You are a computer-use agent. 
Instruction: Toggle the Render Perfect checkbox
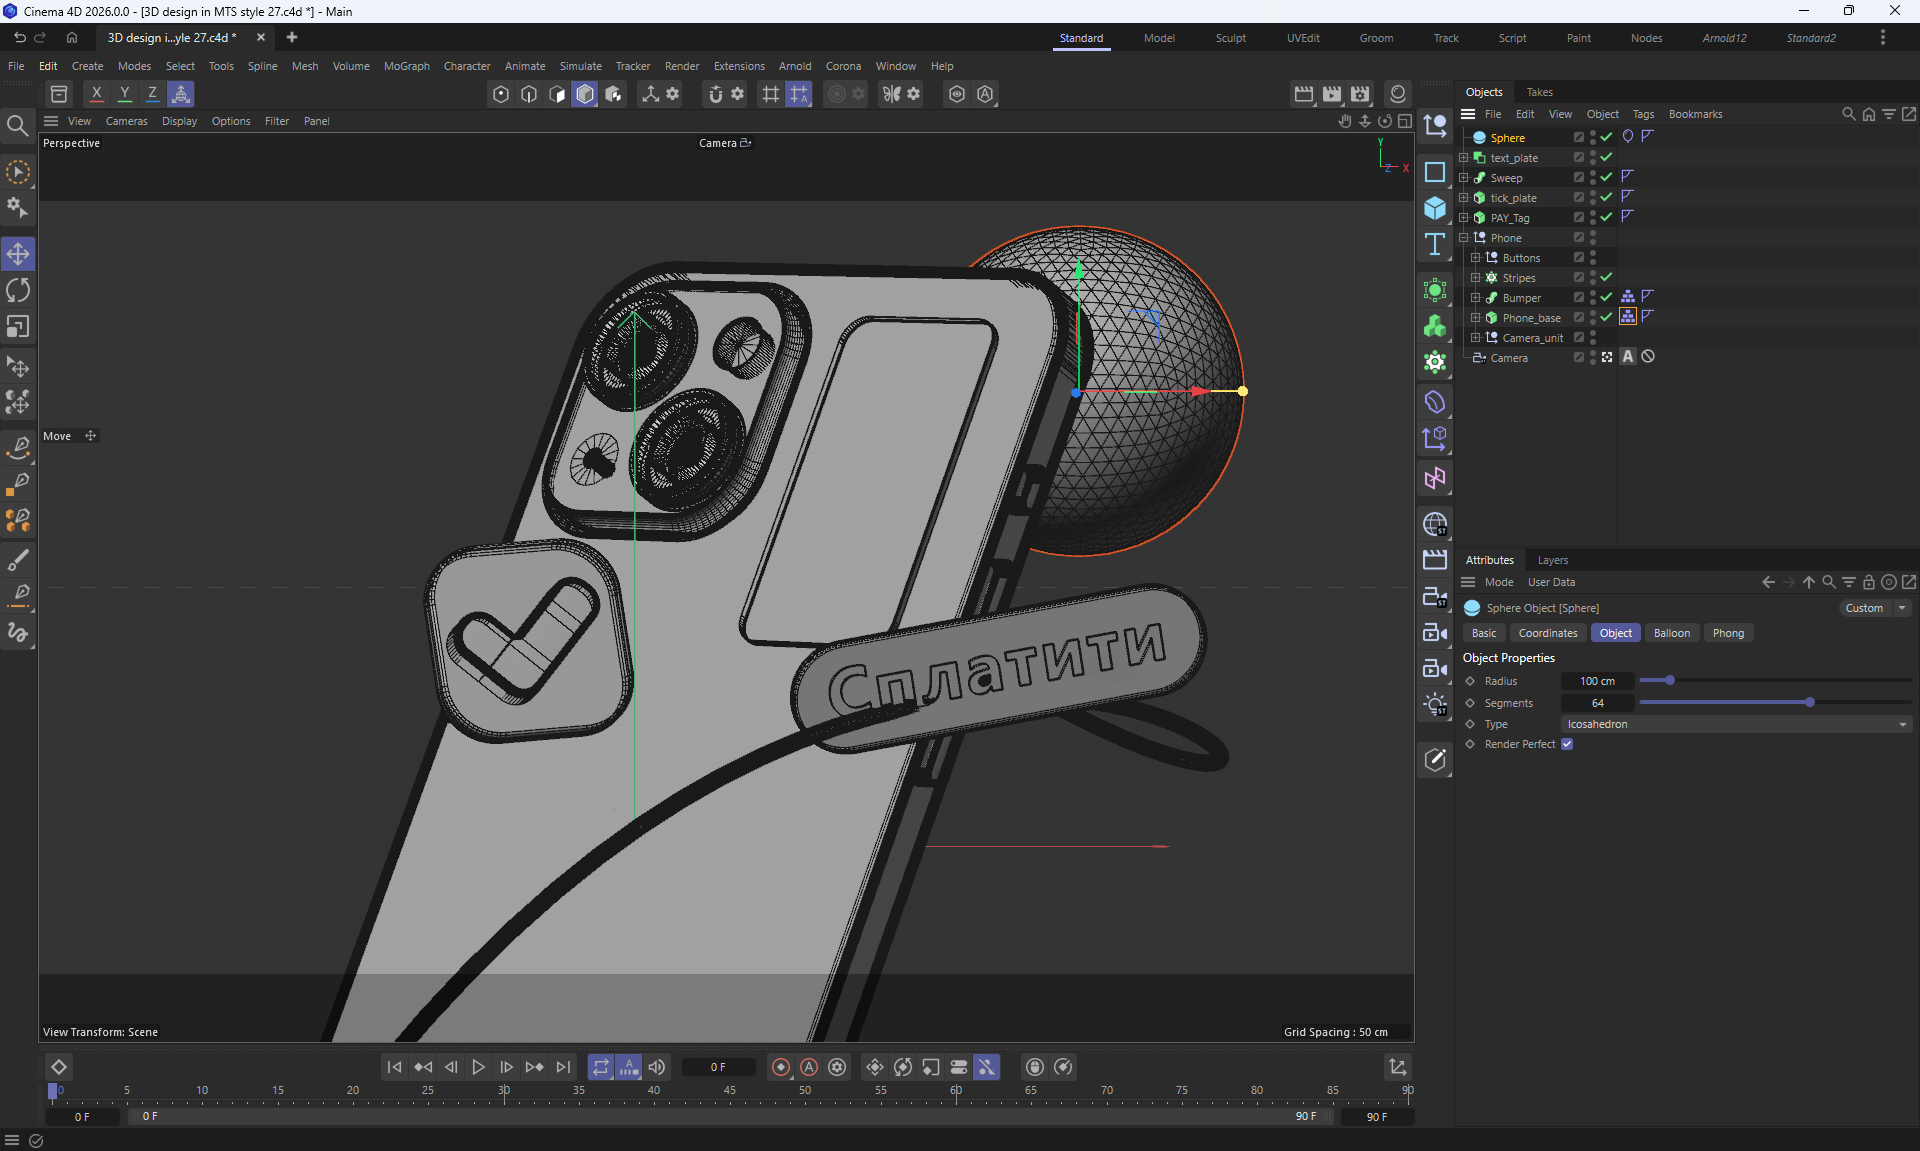[1567, 744]
